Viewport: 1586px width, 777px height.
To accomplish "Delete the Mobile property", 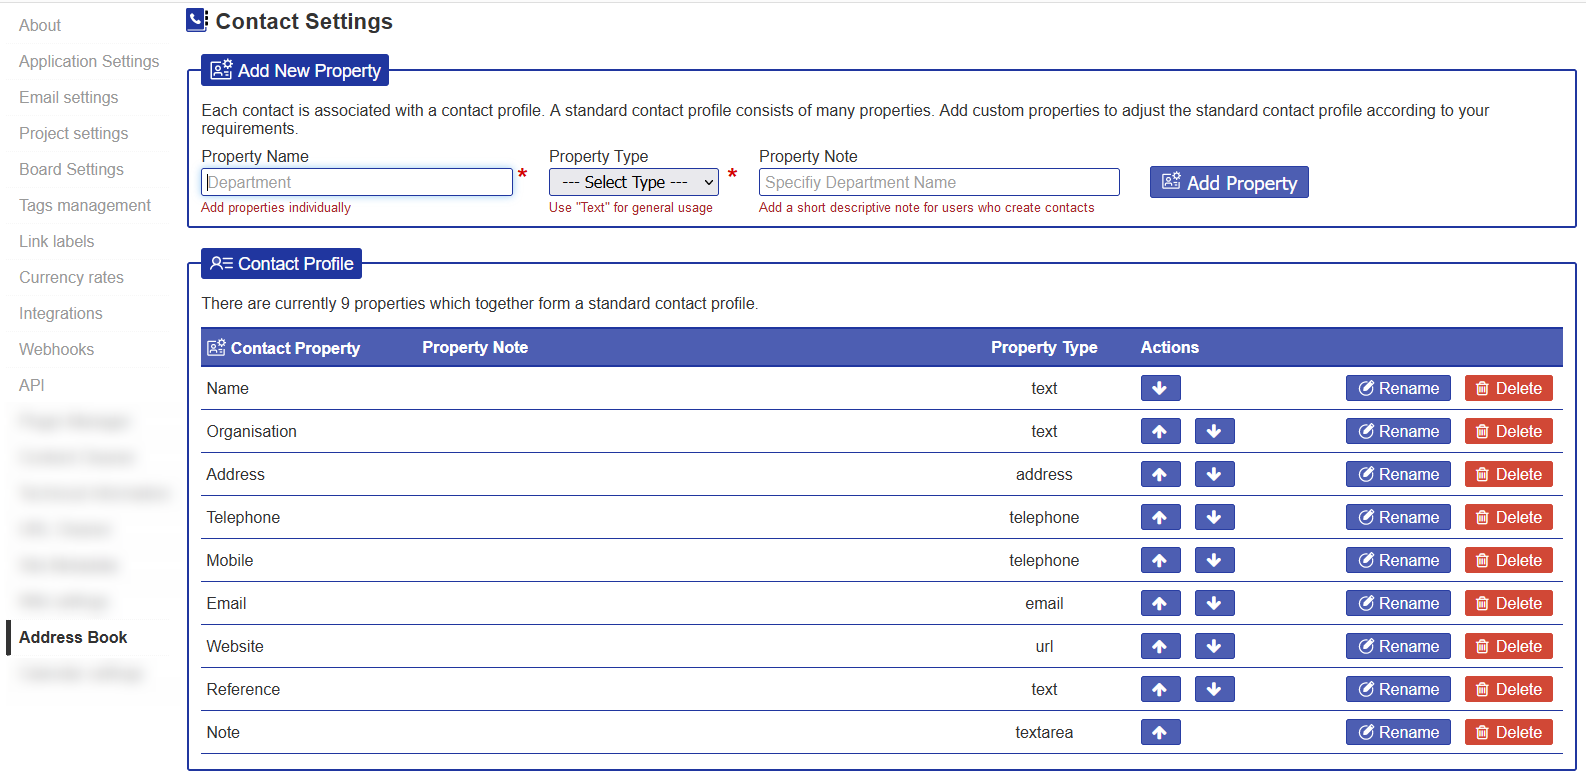I will [1509, 560].
